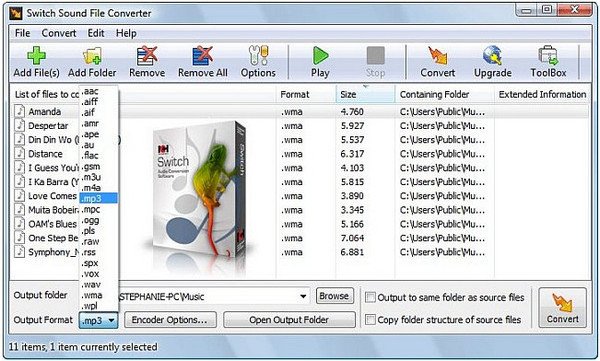Click the size value 3.345
Viewport: 600px width, 361px height.
pyautogui.click(x=352, y=210)
